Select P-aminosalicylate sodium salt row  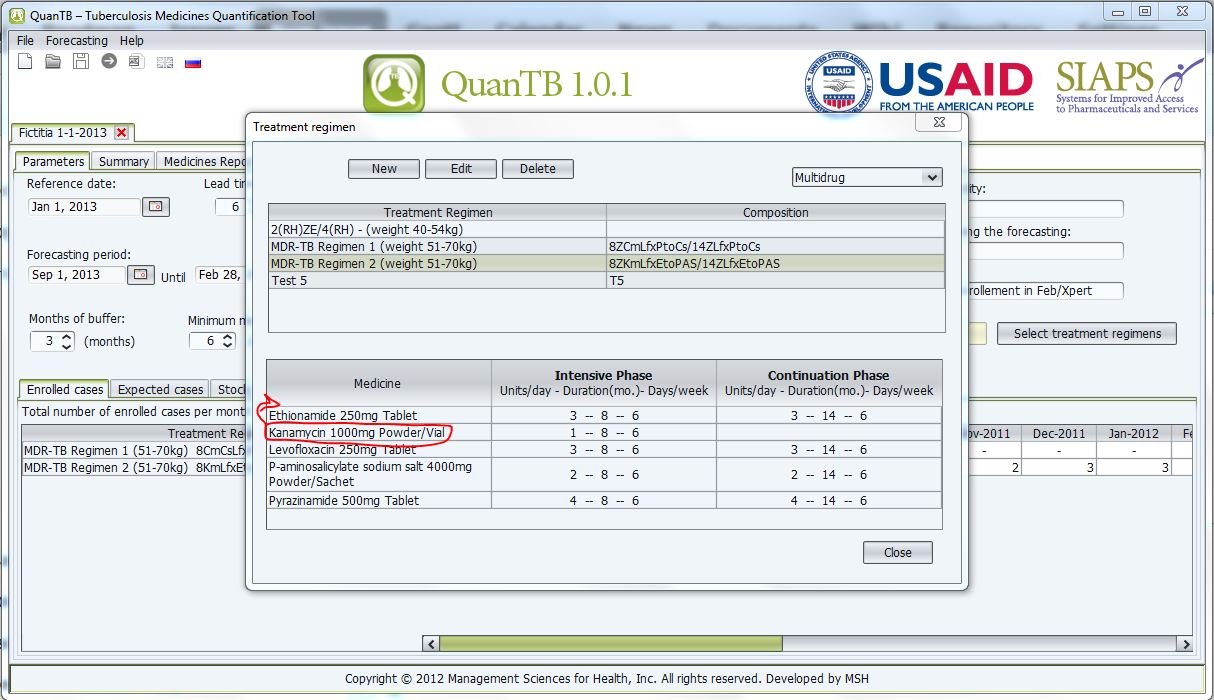coord(604,474)
